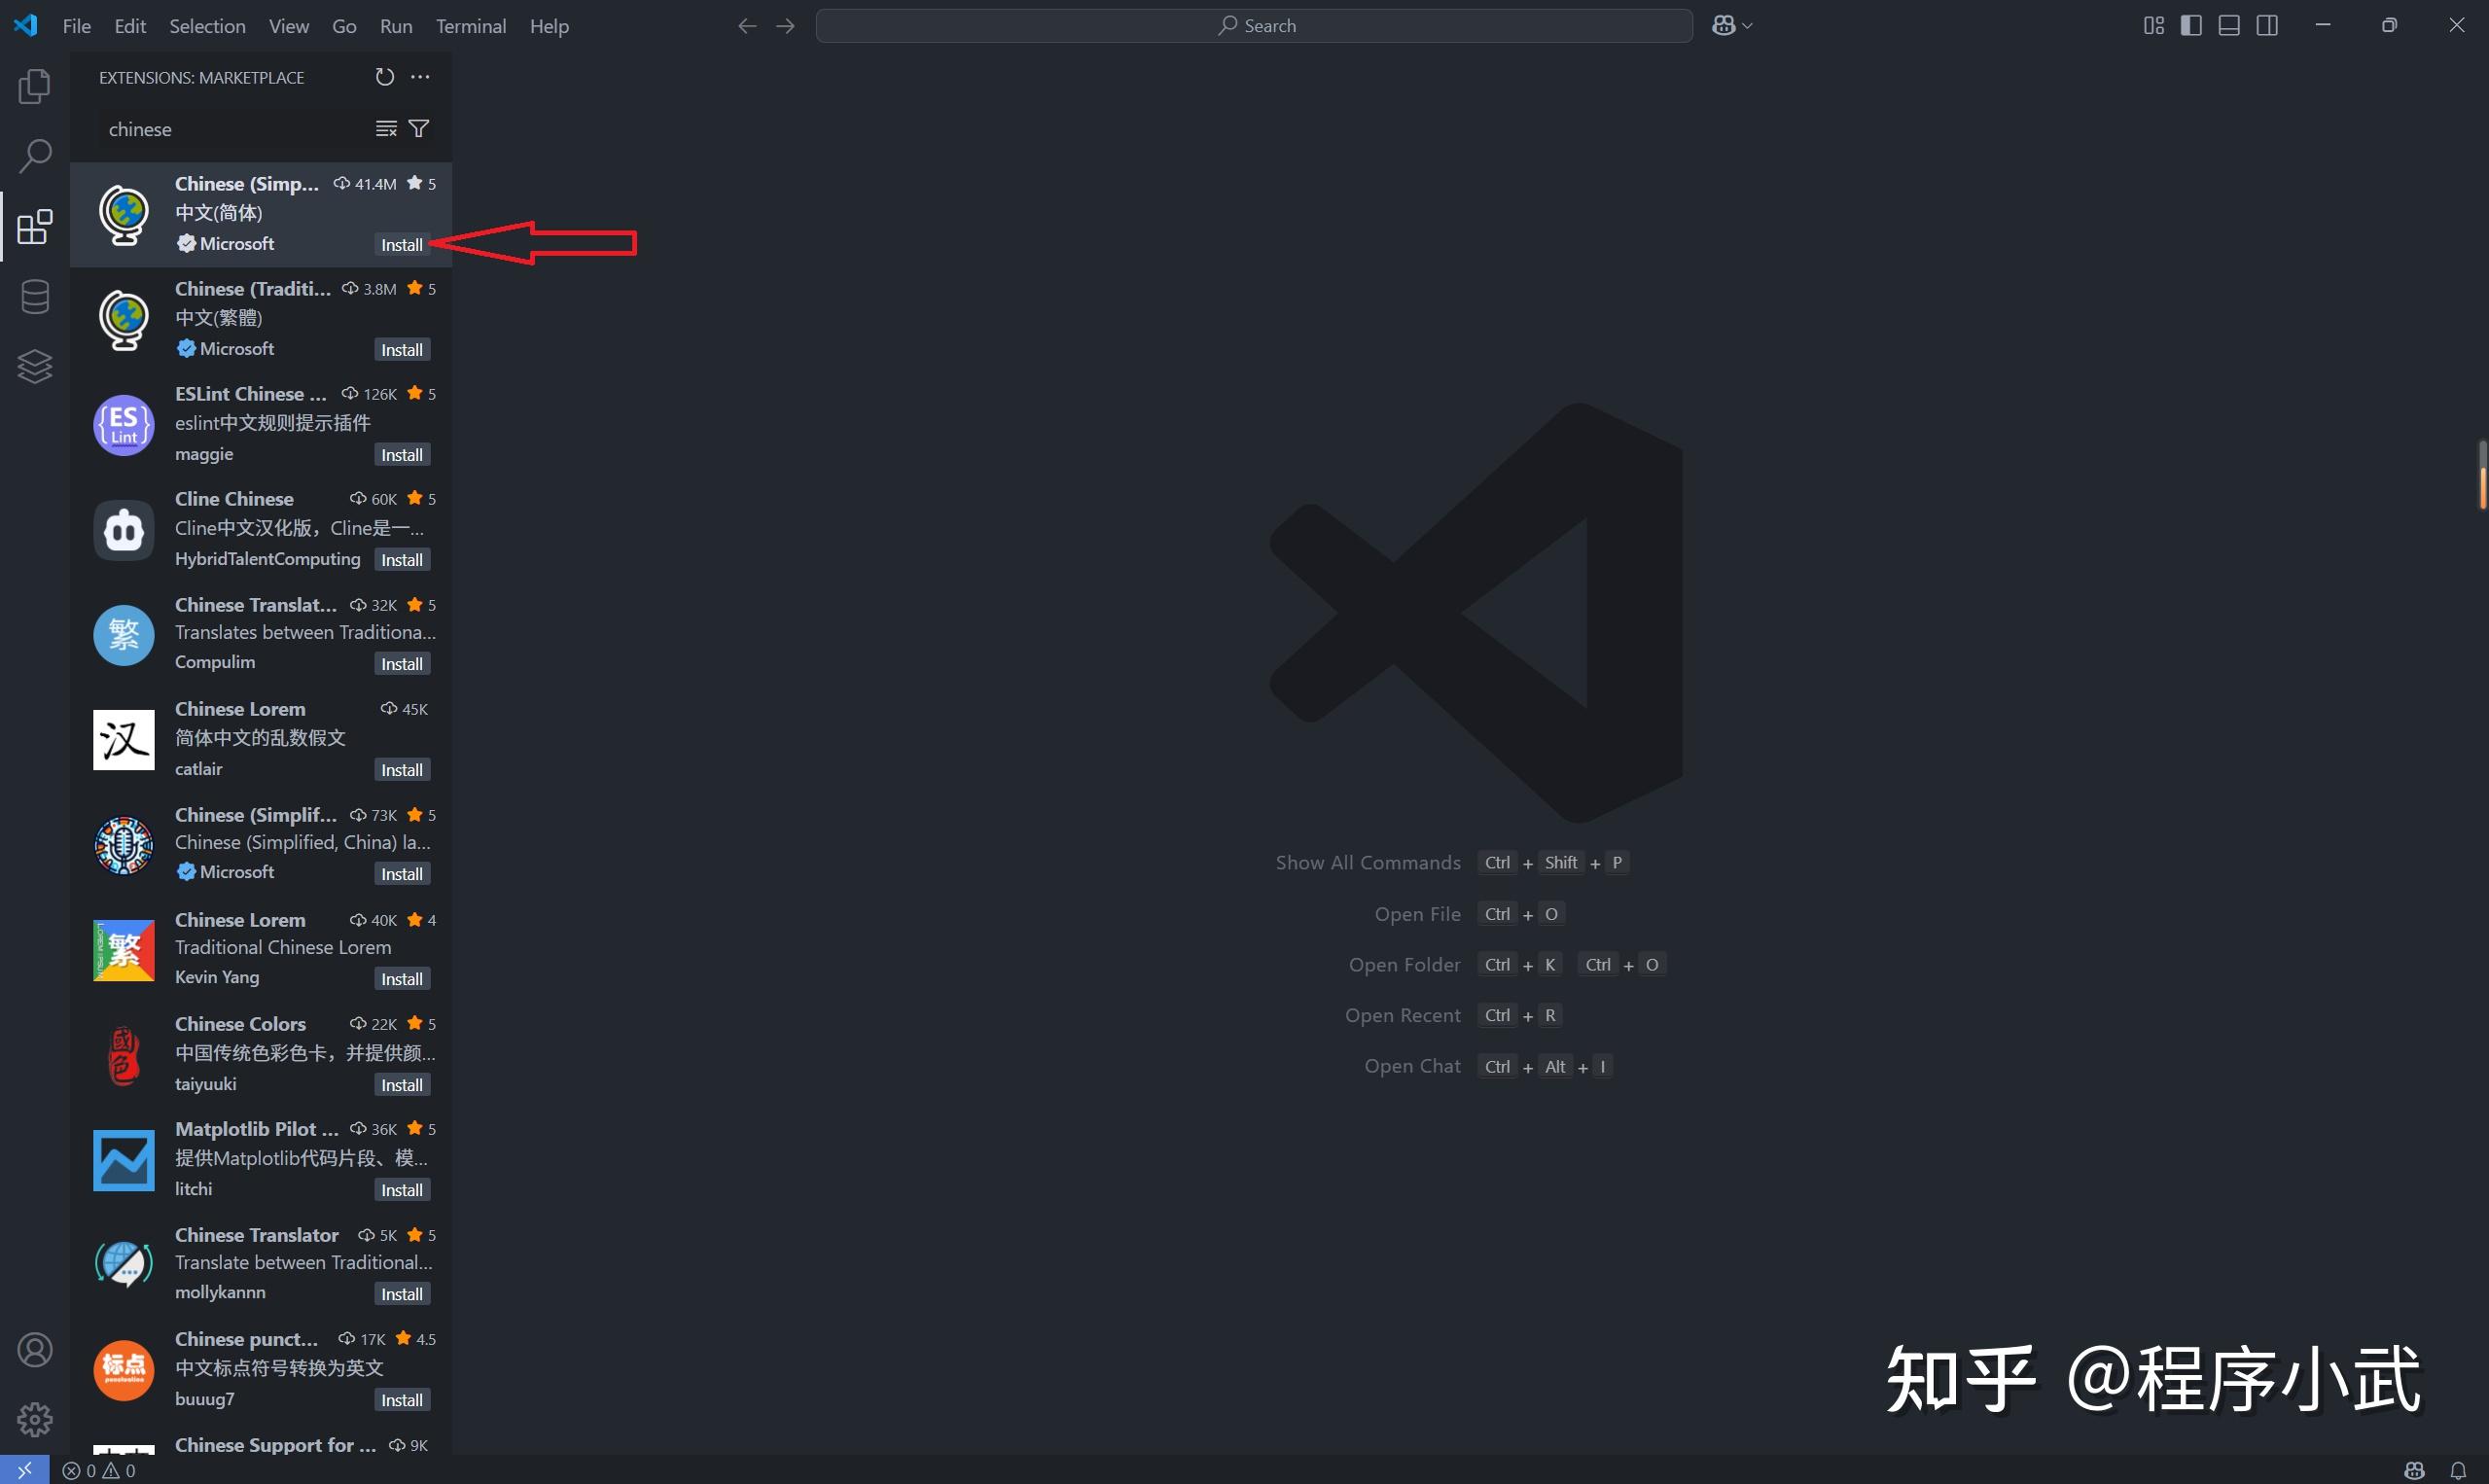Open the Go menu
Viewport: 2489px width, 1484px height.
click(x=344, y=26)
